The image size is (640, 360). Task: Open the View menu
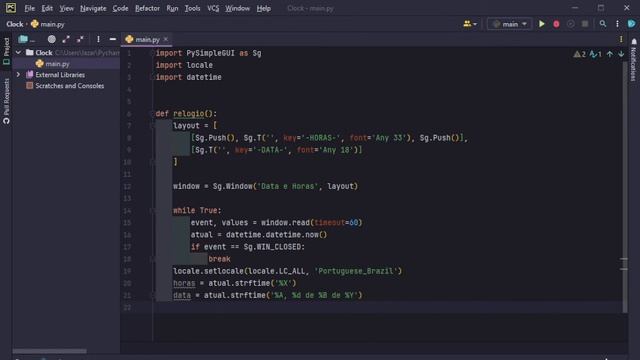(x=66, y=8)
